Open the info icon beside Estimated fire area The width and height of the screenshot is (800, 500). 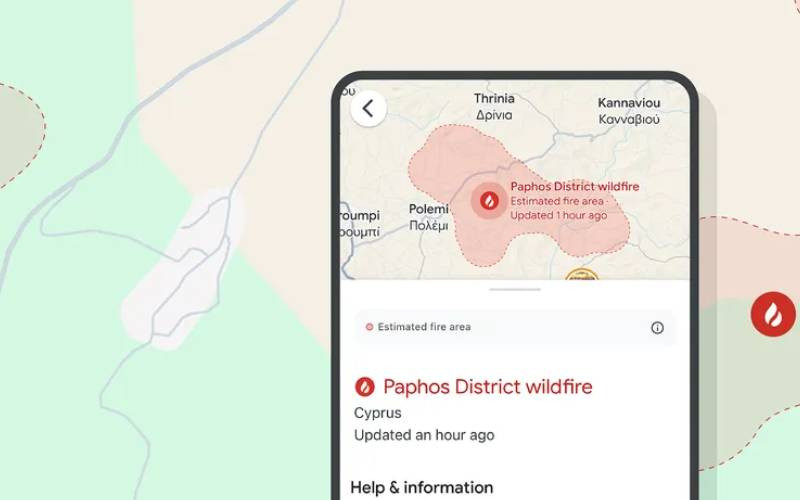pyautogui.click(x=657, y=328)
